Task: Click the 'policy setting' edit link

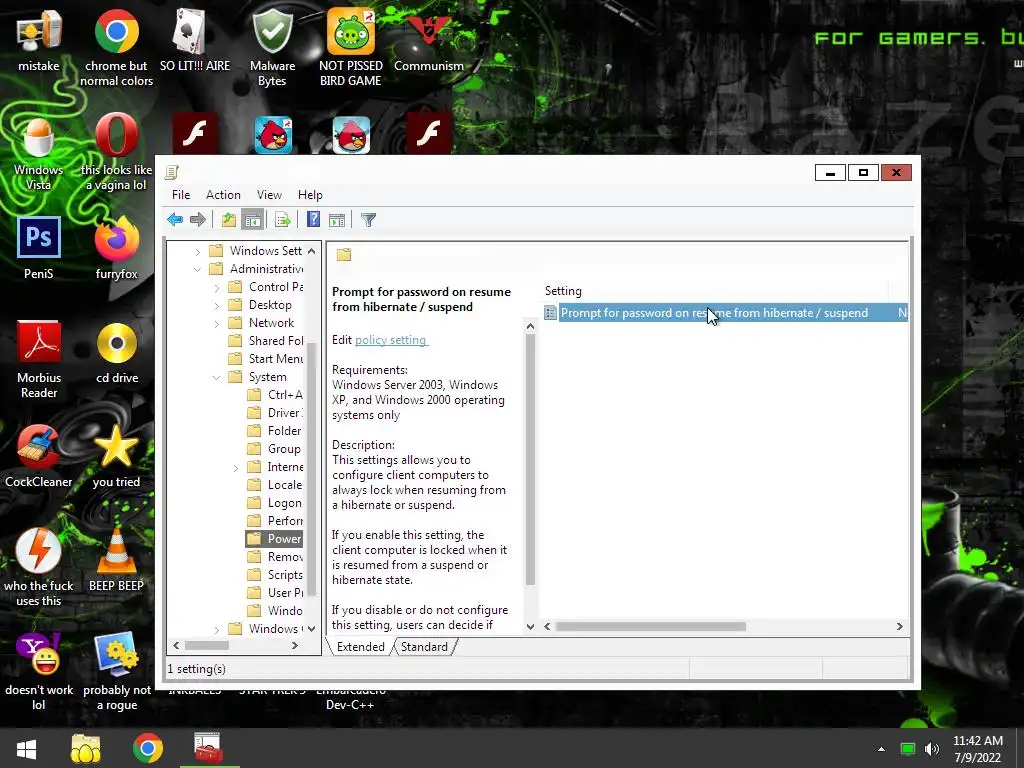Action: pos(391,340)
